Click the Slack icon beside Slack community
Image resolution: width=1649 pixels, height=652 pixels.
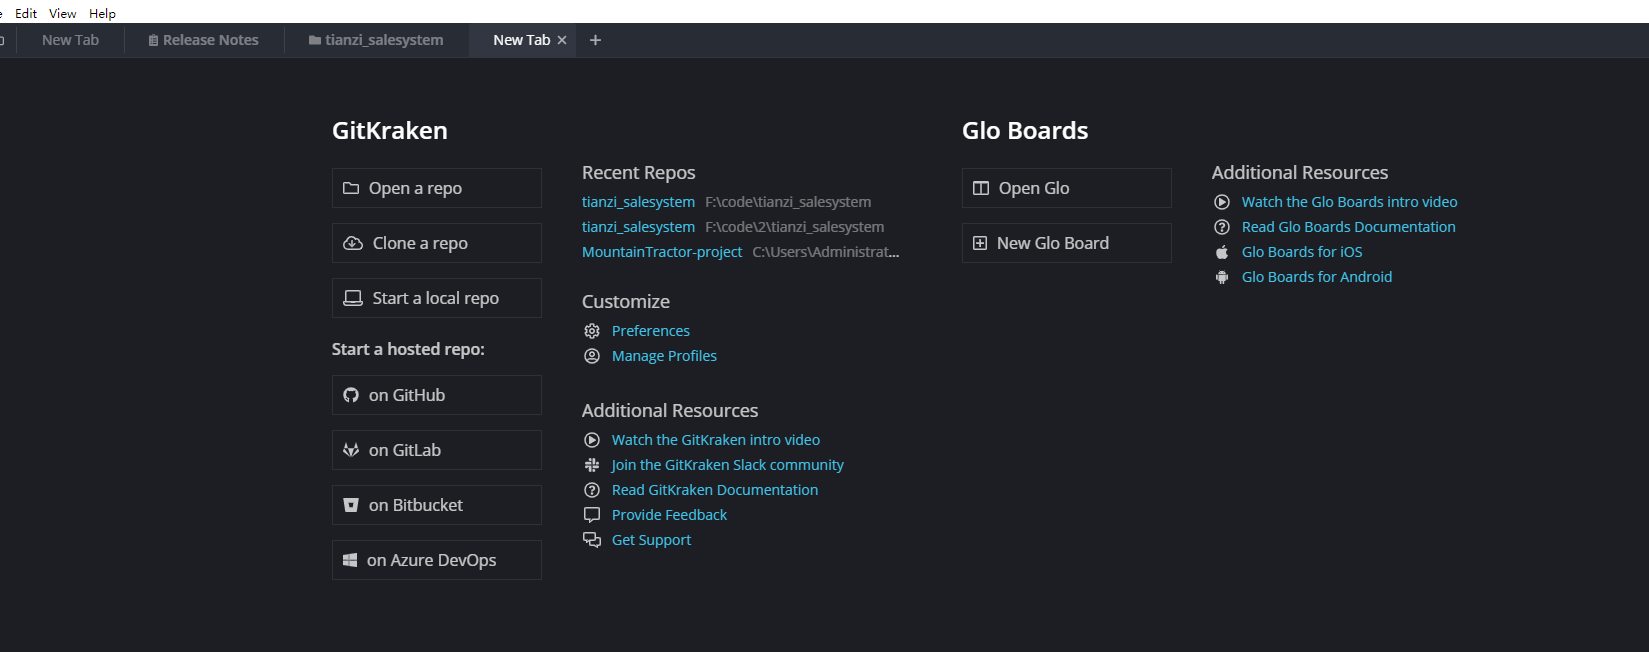tap(592, 465)
